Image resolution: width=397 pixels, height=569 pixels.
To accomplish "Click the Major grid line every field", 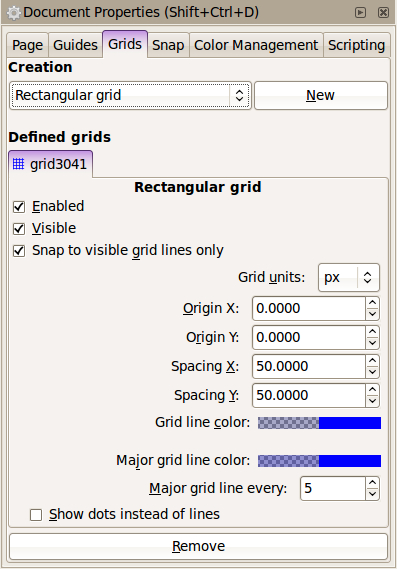I will click(333, 488).
